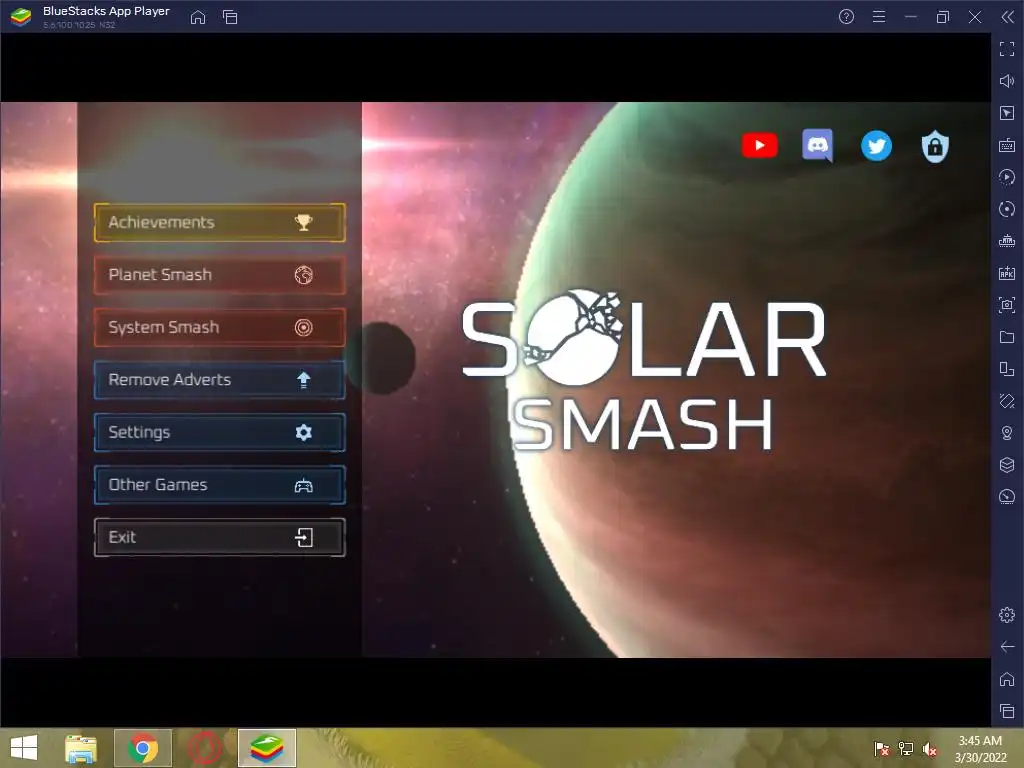Go to BlueStacks home via title bar icon

198,17
